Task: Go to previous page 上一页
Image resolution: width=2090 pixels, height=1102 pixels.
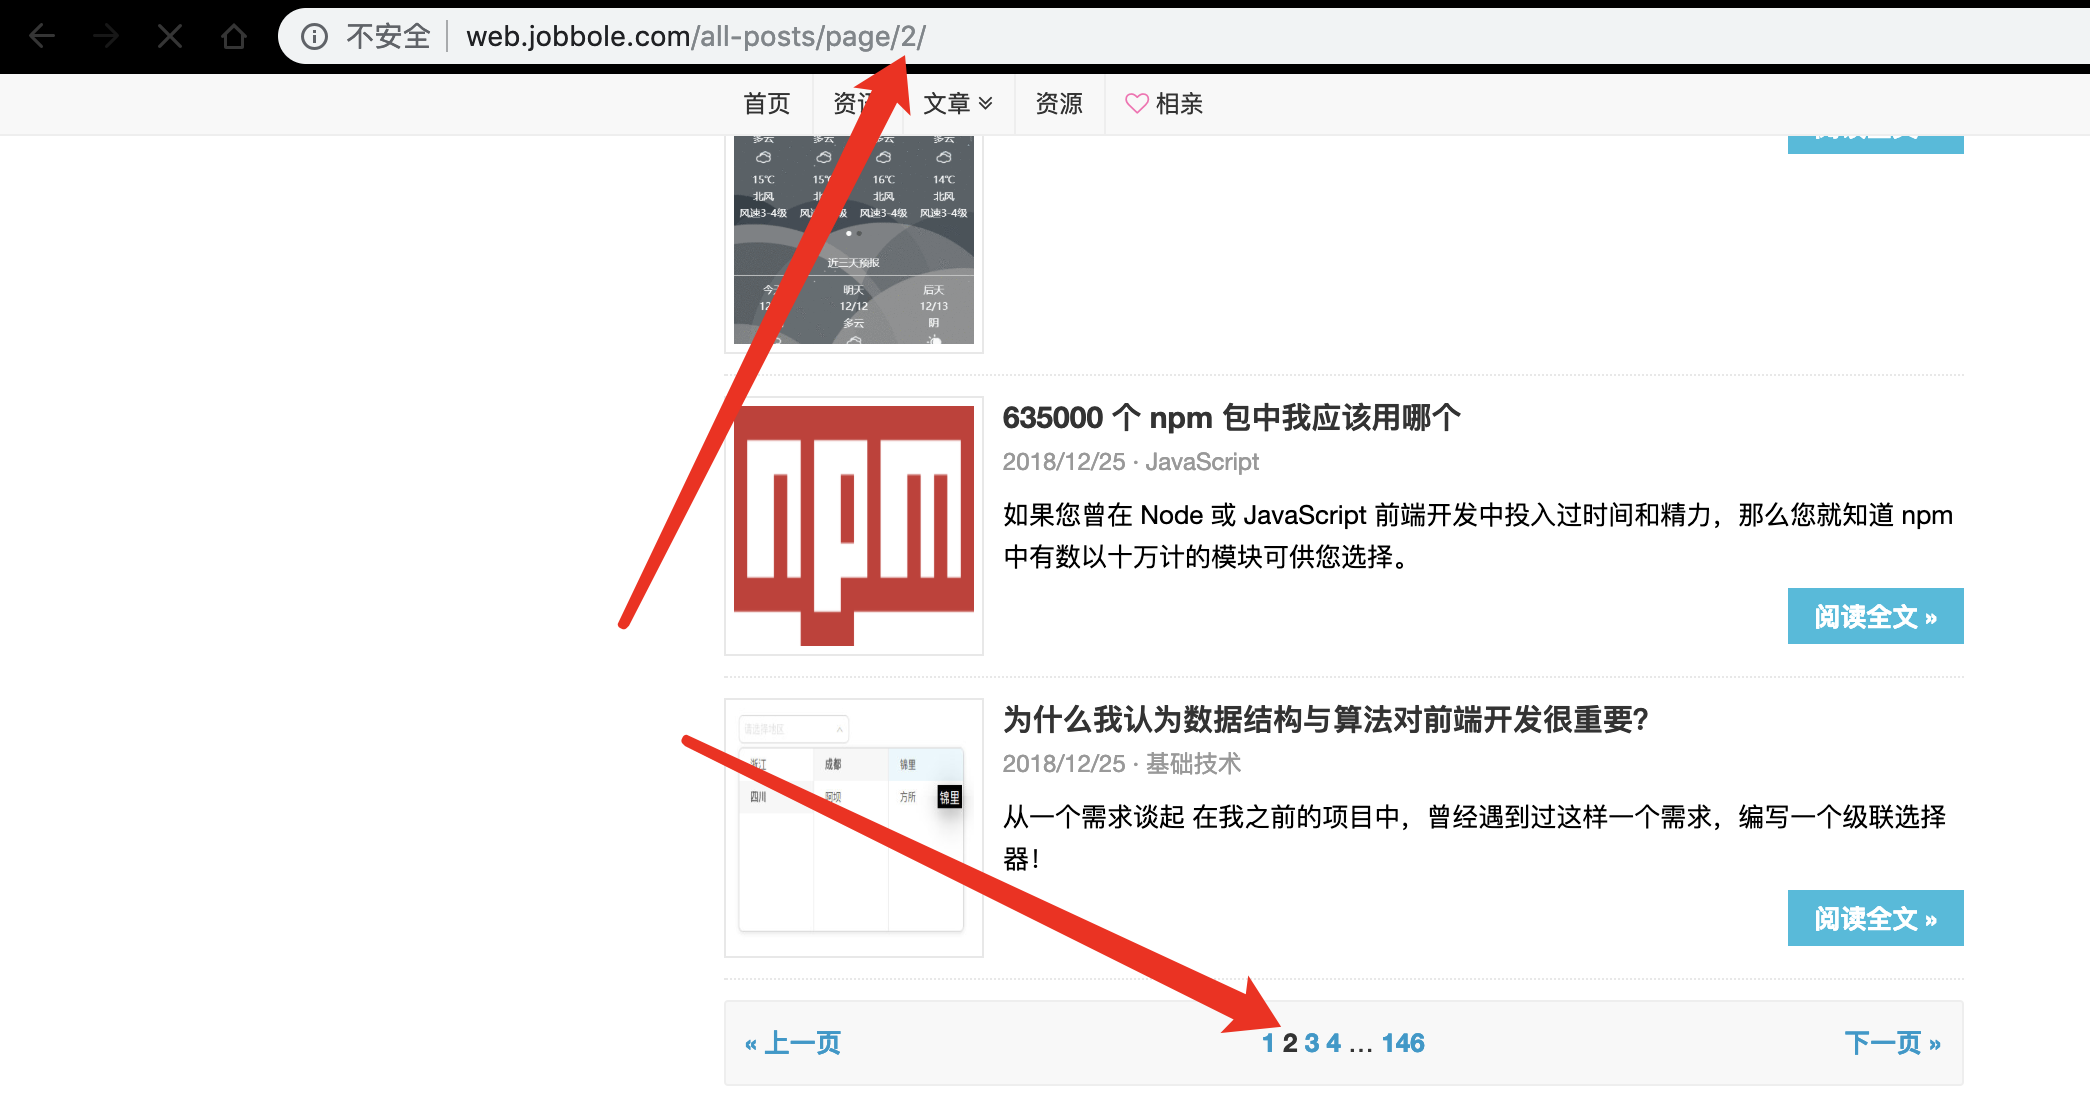Action: tap(793, 1044)
